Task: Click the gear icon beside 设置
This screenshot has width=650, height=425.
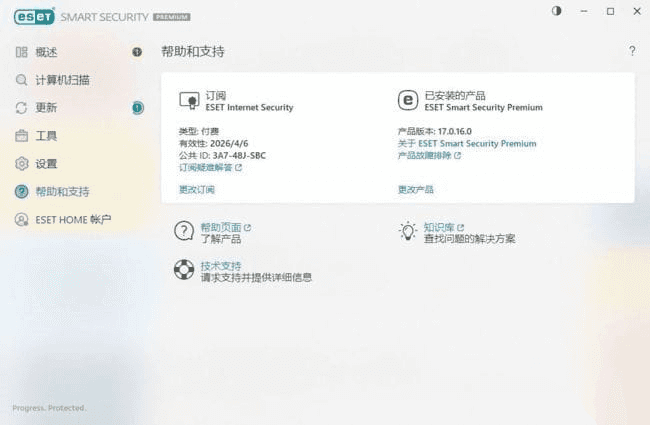Action: (x=22, y=164)
